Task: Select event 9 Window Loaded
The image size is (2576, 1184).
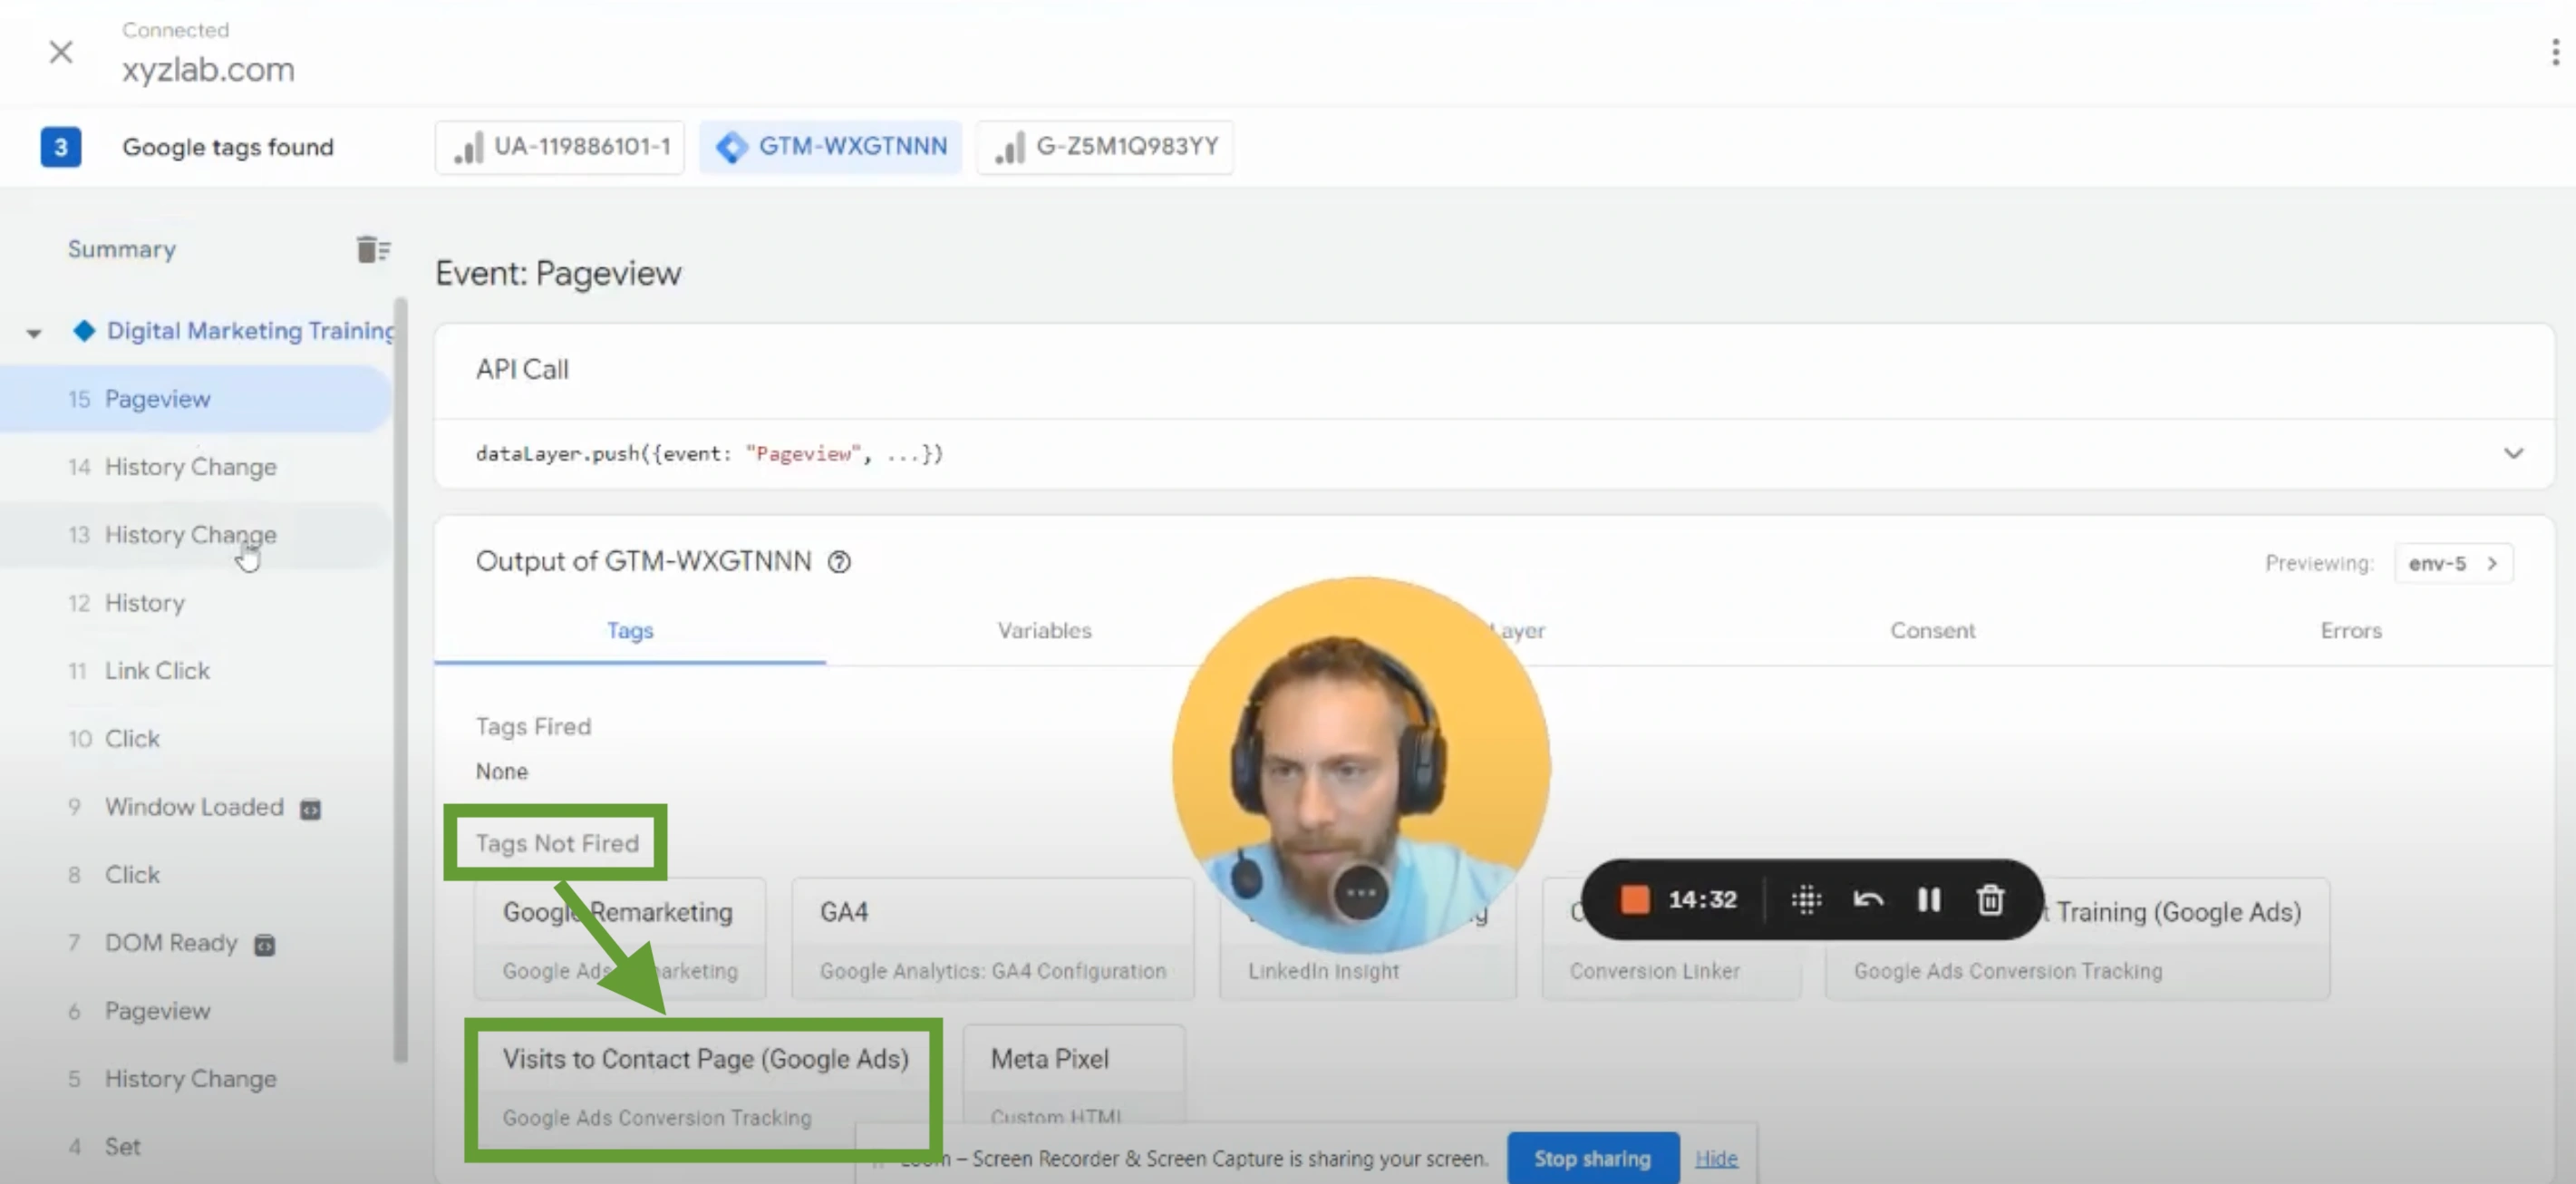Action: point(195,807)
